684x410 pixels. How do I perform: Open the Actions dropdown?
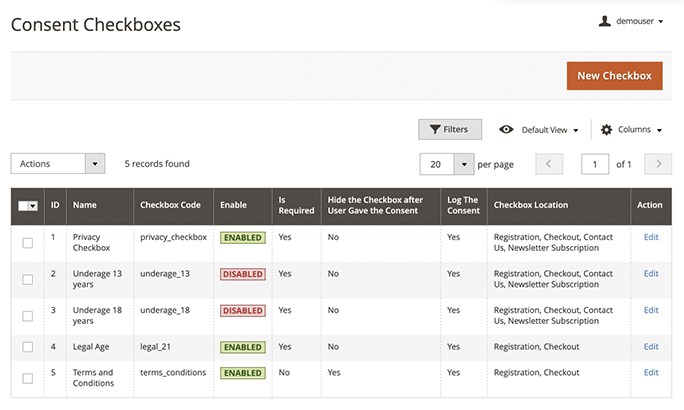point(58,164)
